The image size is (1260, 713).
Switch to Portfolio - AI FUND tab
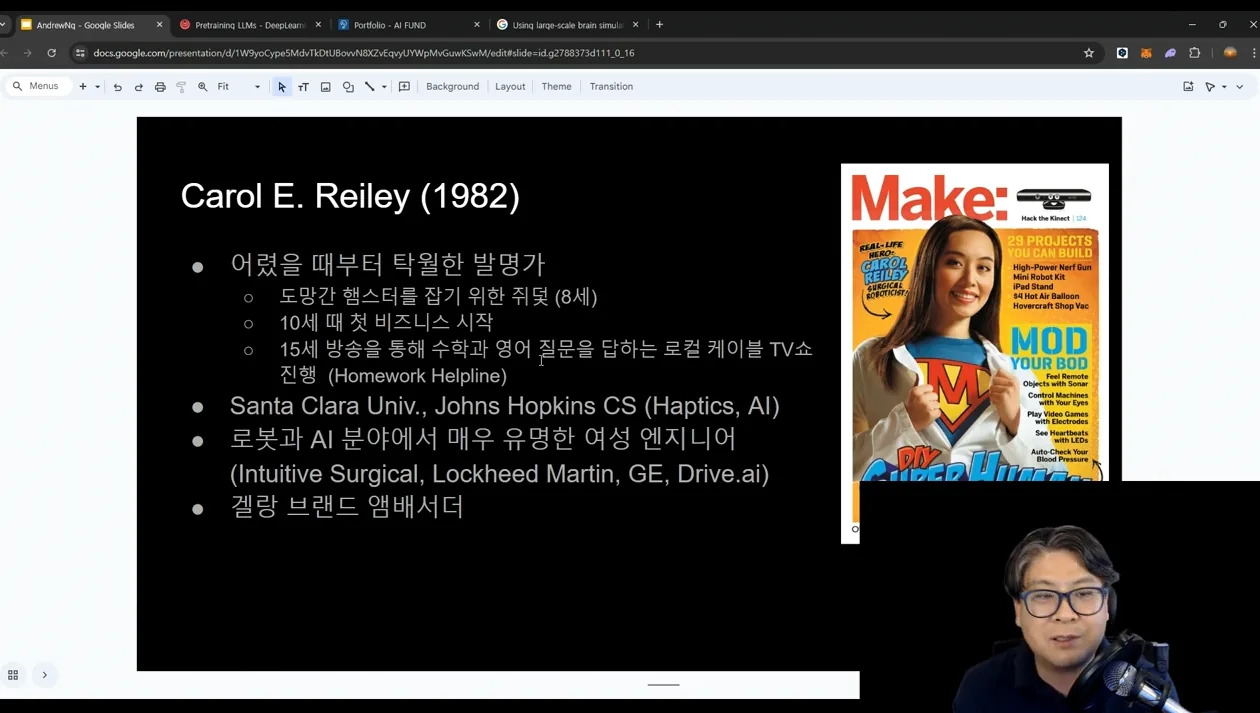389,25
